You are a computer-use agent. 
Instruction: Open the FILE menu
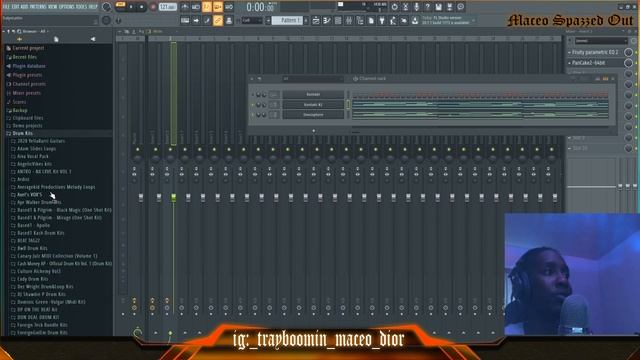6,7
